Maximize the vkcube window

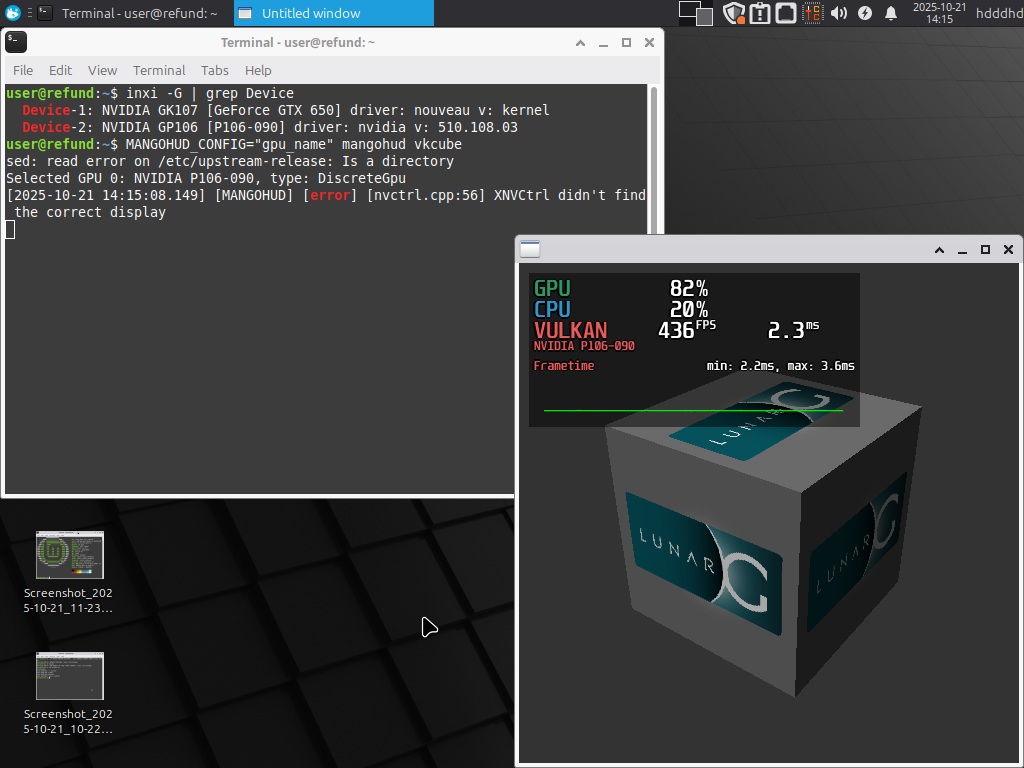[x=985, y=249]
